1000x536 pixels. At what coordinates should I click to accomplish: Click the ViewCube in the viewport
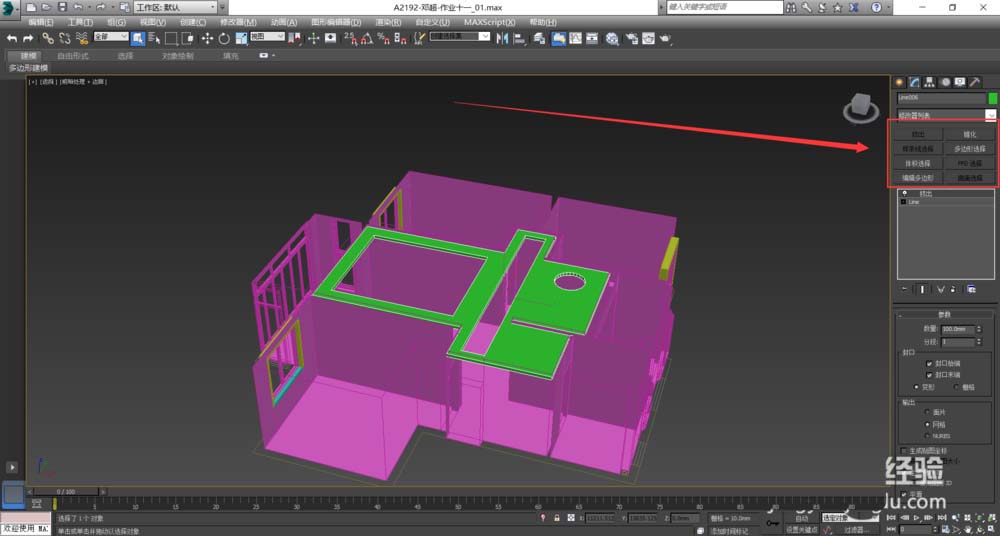coord(861,107)
